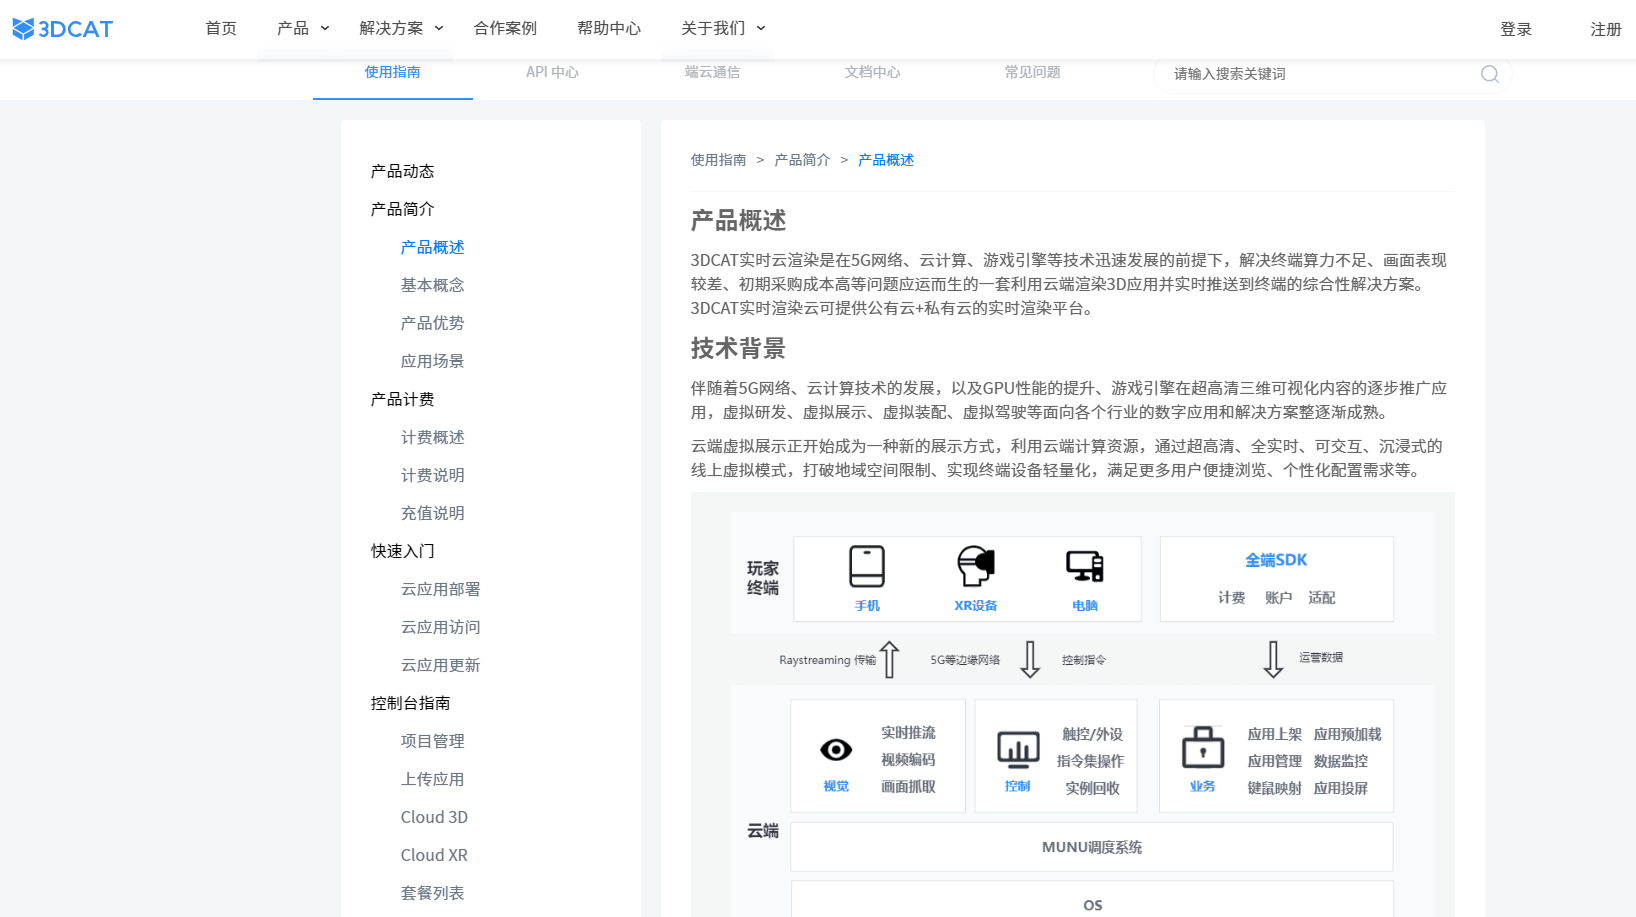Image resolution: width=1636 pixels, height=917 pixels.
Task: Click the MUNU调度系统 box in diagram
Action: 1092,847
